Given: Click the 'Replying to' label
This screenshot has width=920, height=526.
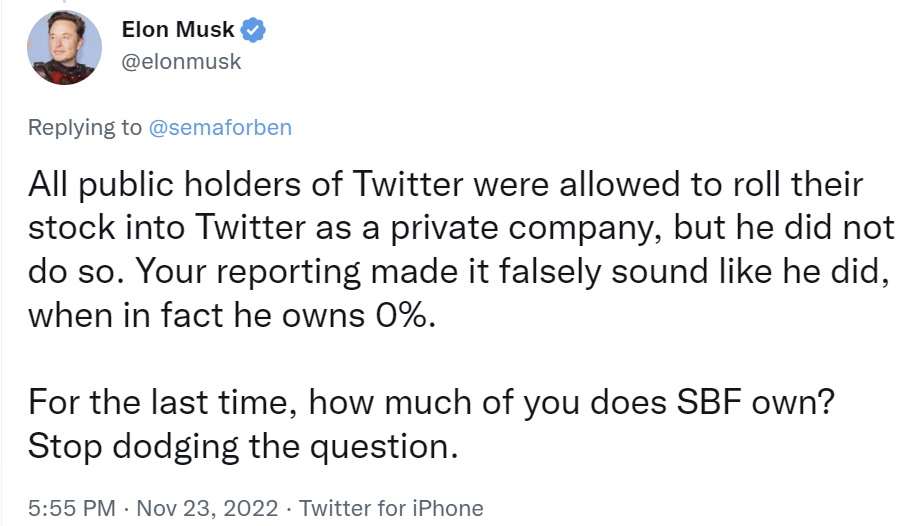Looking at the screenshot, I should (x=85, y=127).
